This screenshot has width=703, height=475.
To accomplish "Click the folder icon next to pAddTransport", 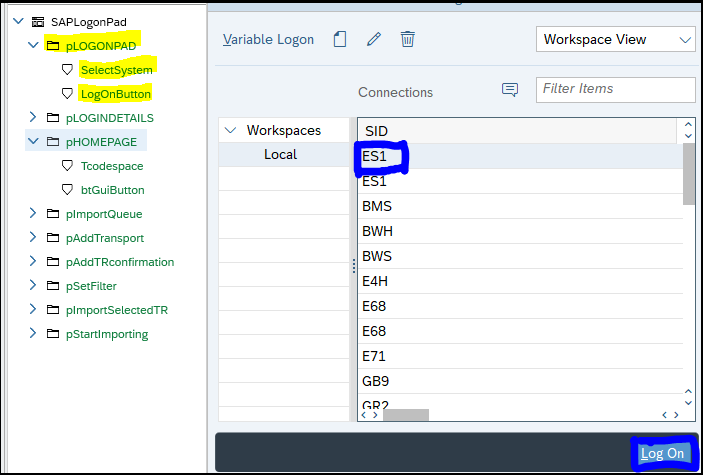I will tap(53, 238).
